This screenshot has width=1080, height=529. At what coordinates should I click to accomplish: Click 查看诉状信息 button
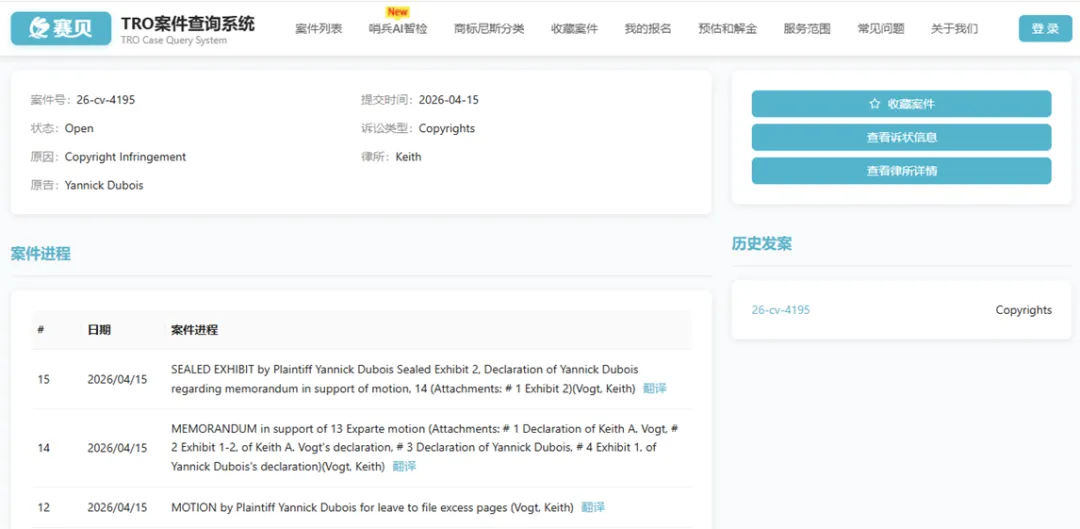pyautogui.click(x=901, y=137)
